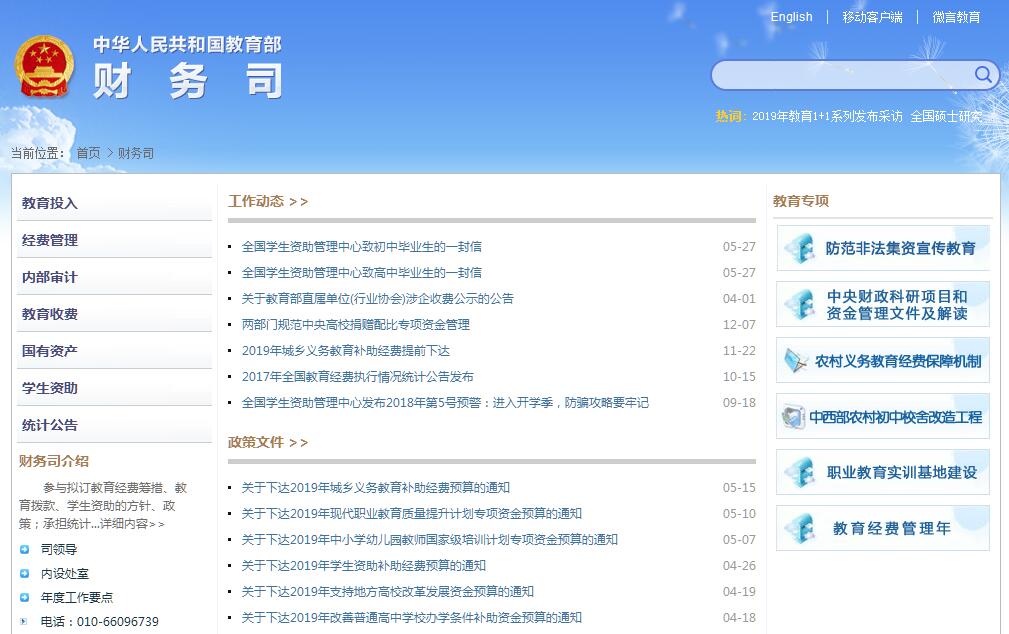Open the 教育经费管理年 banner
Screen dimensions: 1009x634
[883, 528]
